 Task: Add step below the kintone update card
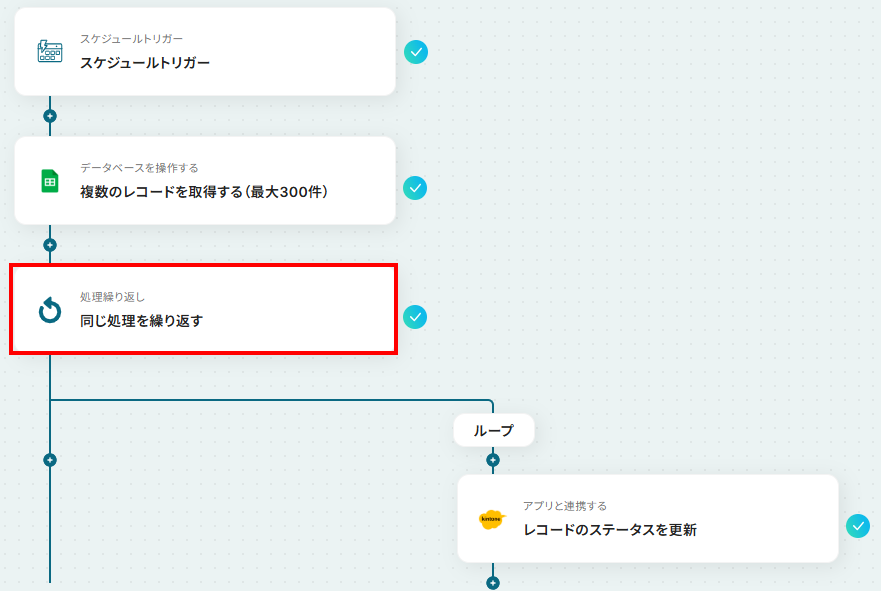493,583
